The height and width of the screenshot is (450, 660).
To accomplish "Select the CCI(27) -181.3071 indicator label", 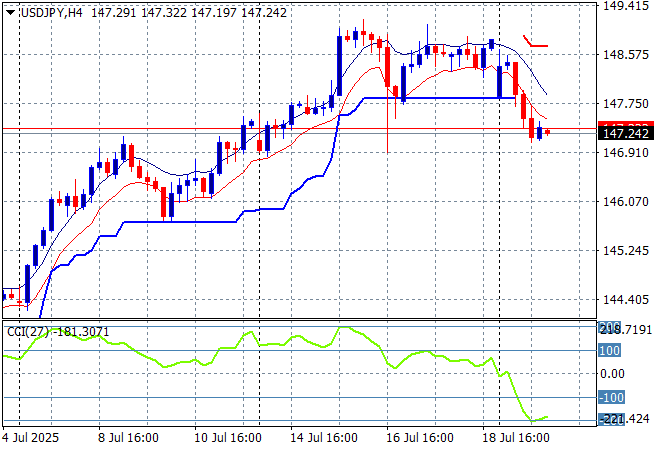I will click(58, 332).
